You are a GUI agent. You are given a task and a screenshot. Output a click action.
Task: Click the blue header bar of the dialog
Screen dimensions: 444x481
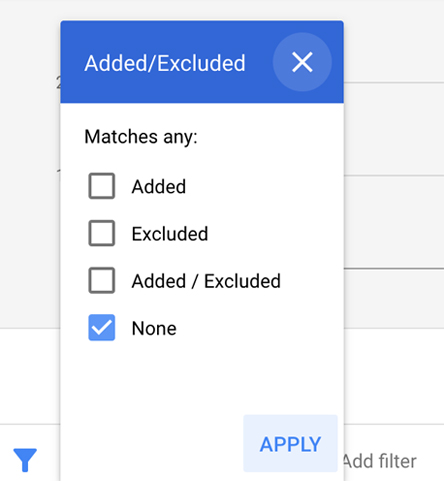tap(202, 62)
